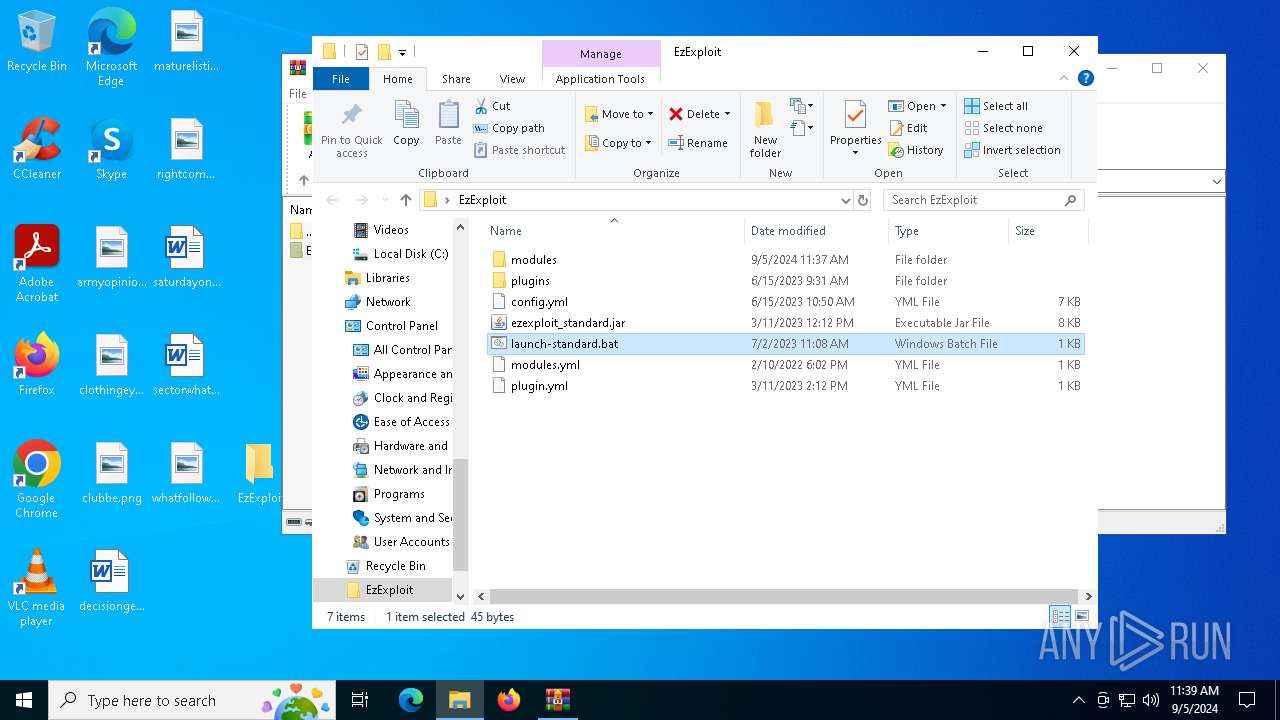Select Recycle Bin in navigation pane
The width and height of the screenshot is (1280, 720).
coord(395,566)
